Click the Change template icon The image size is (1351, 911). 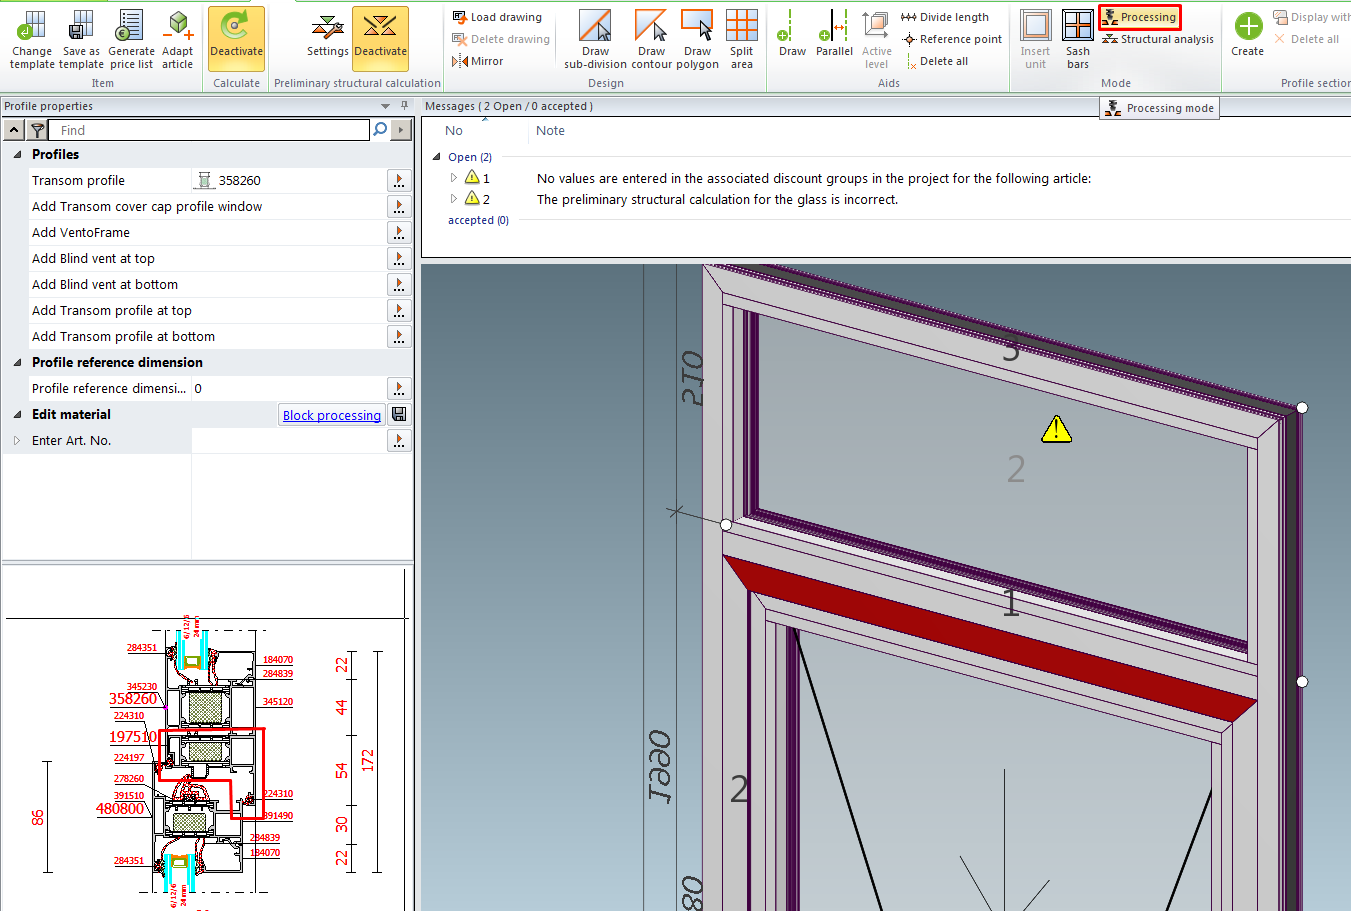point(32,26)
